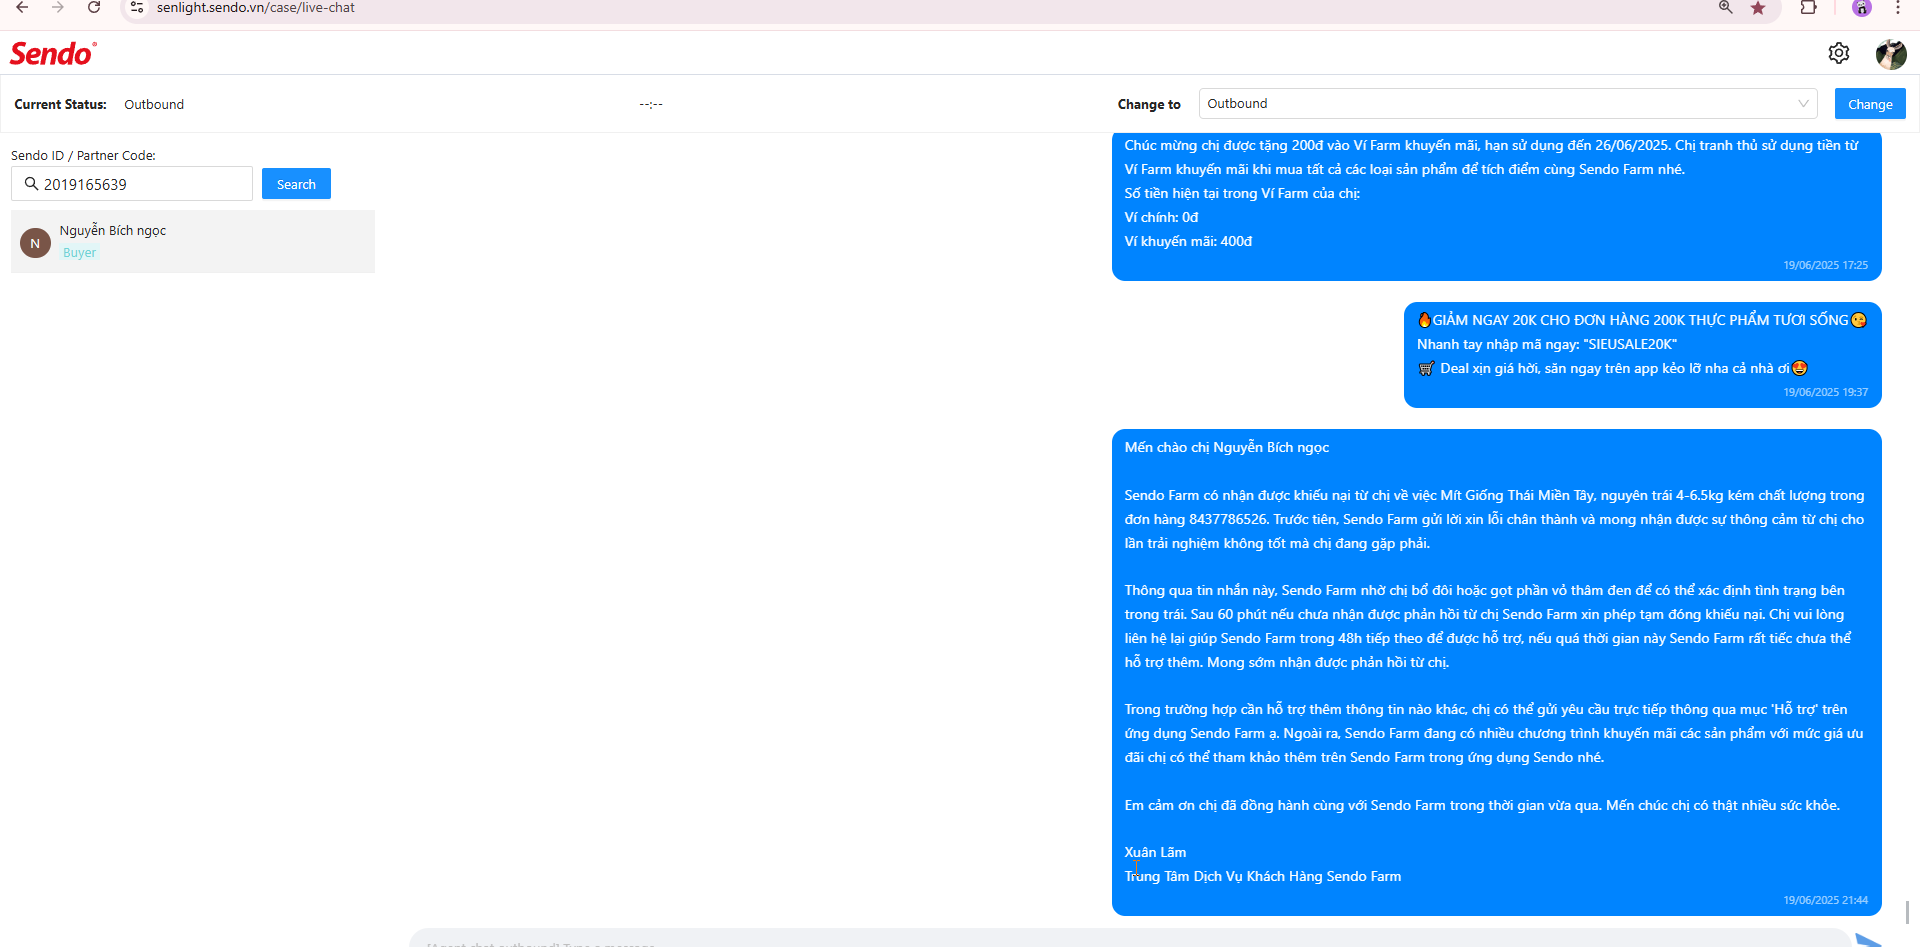Image resolution: width=1920 pixels, height=947 pixels.
Task: Click the message timestamp 19/06/2025 19:37
Action: point(1825,392)
